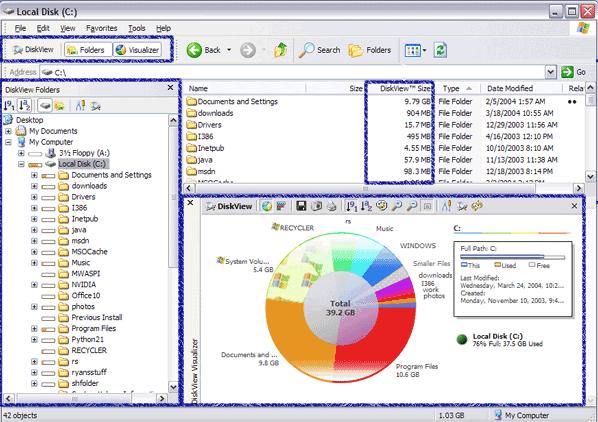Screen dimensions: 598x422
Task: Click Explorer's standard Folders button
Action: 370,50
